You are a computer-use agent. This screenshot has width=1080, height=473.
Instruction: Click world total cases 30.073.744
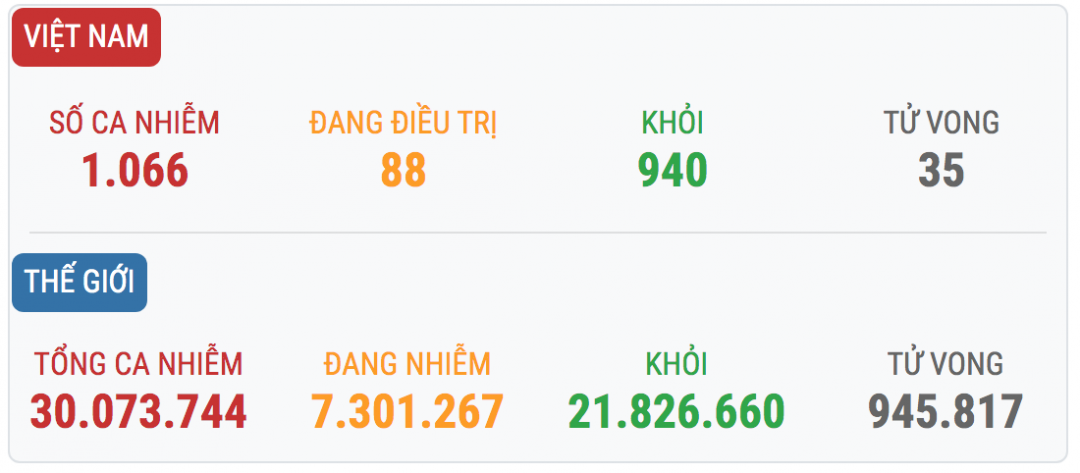click(x=138, y=412)
